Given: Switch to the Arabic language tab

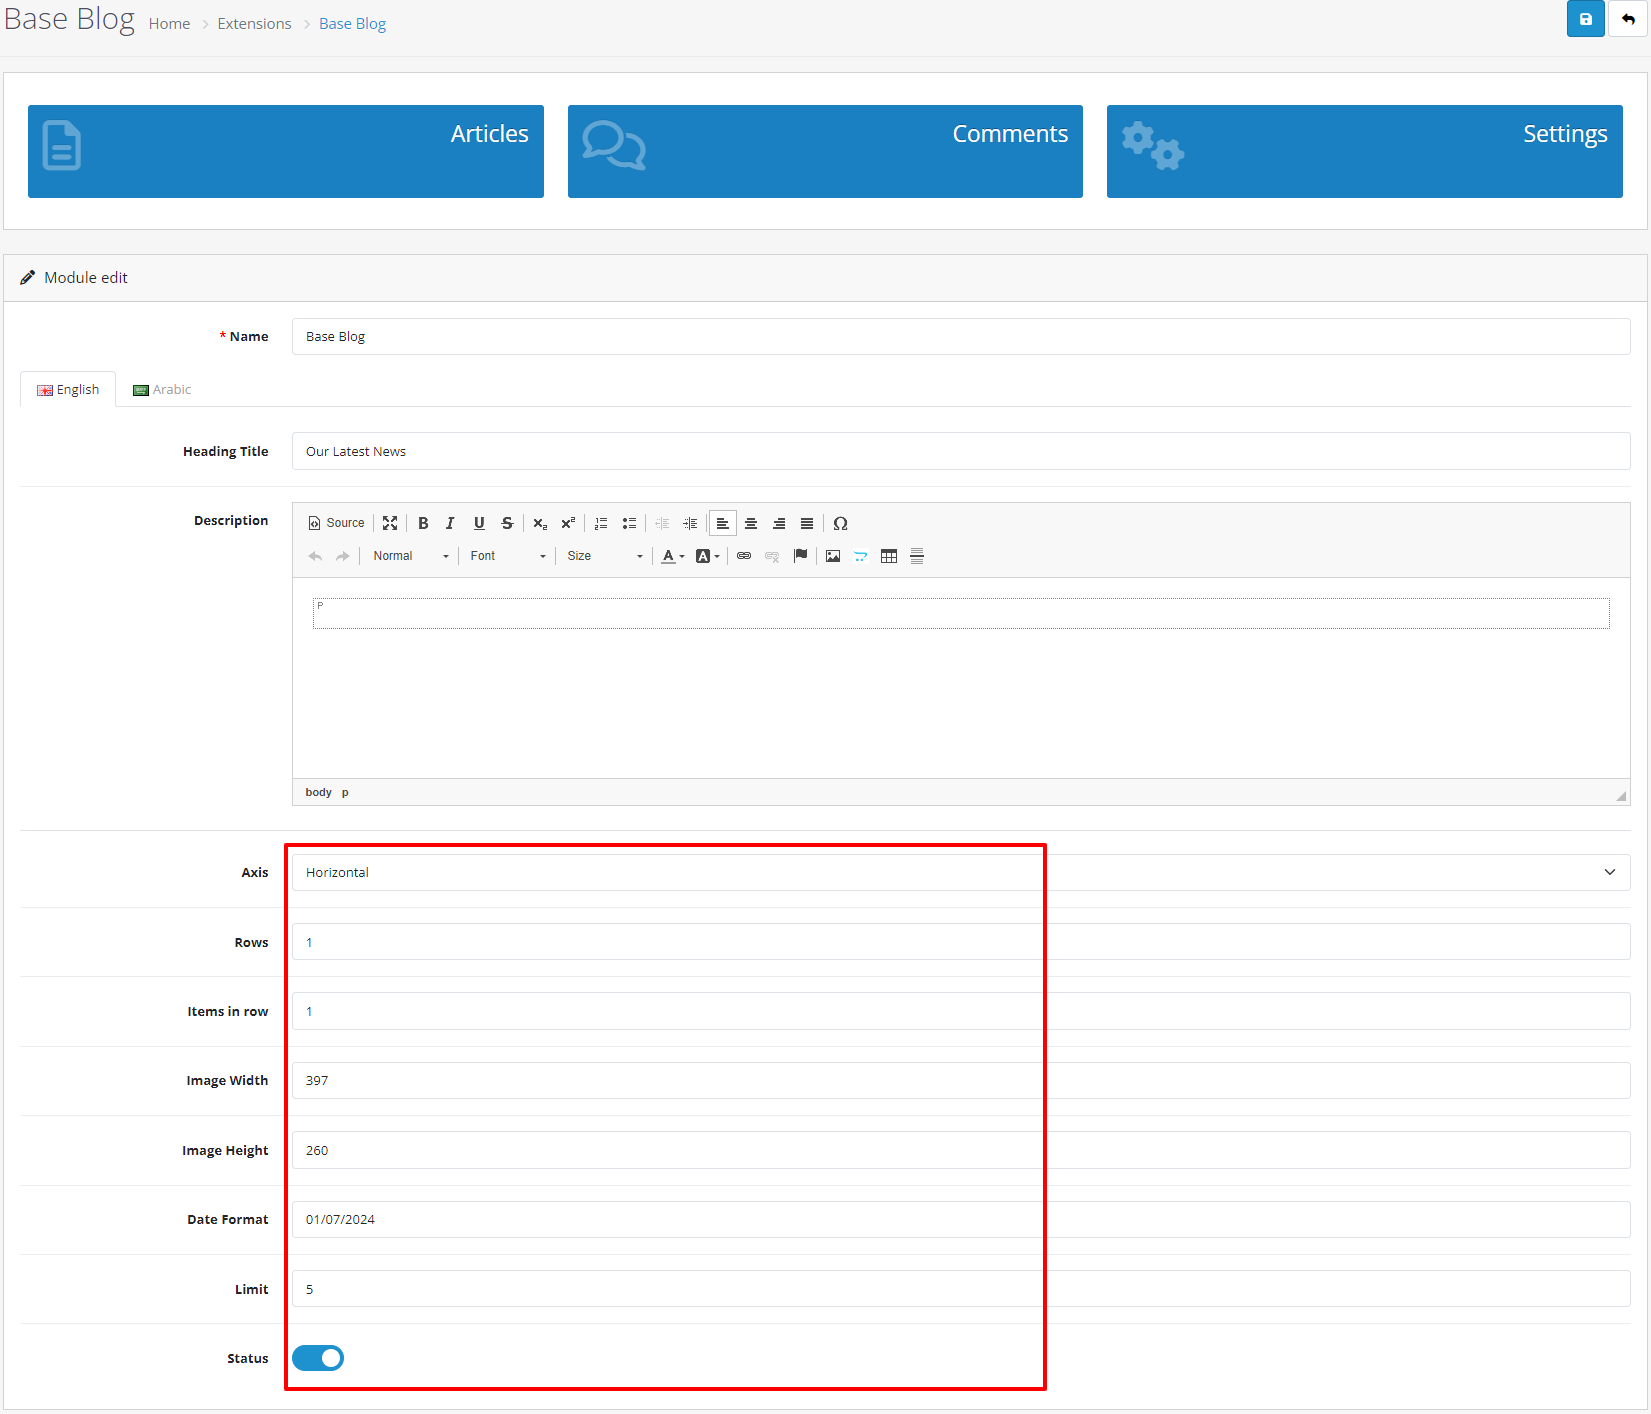Looking at the screenshot, I should point(162,389).
